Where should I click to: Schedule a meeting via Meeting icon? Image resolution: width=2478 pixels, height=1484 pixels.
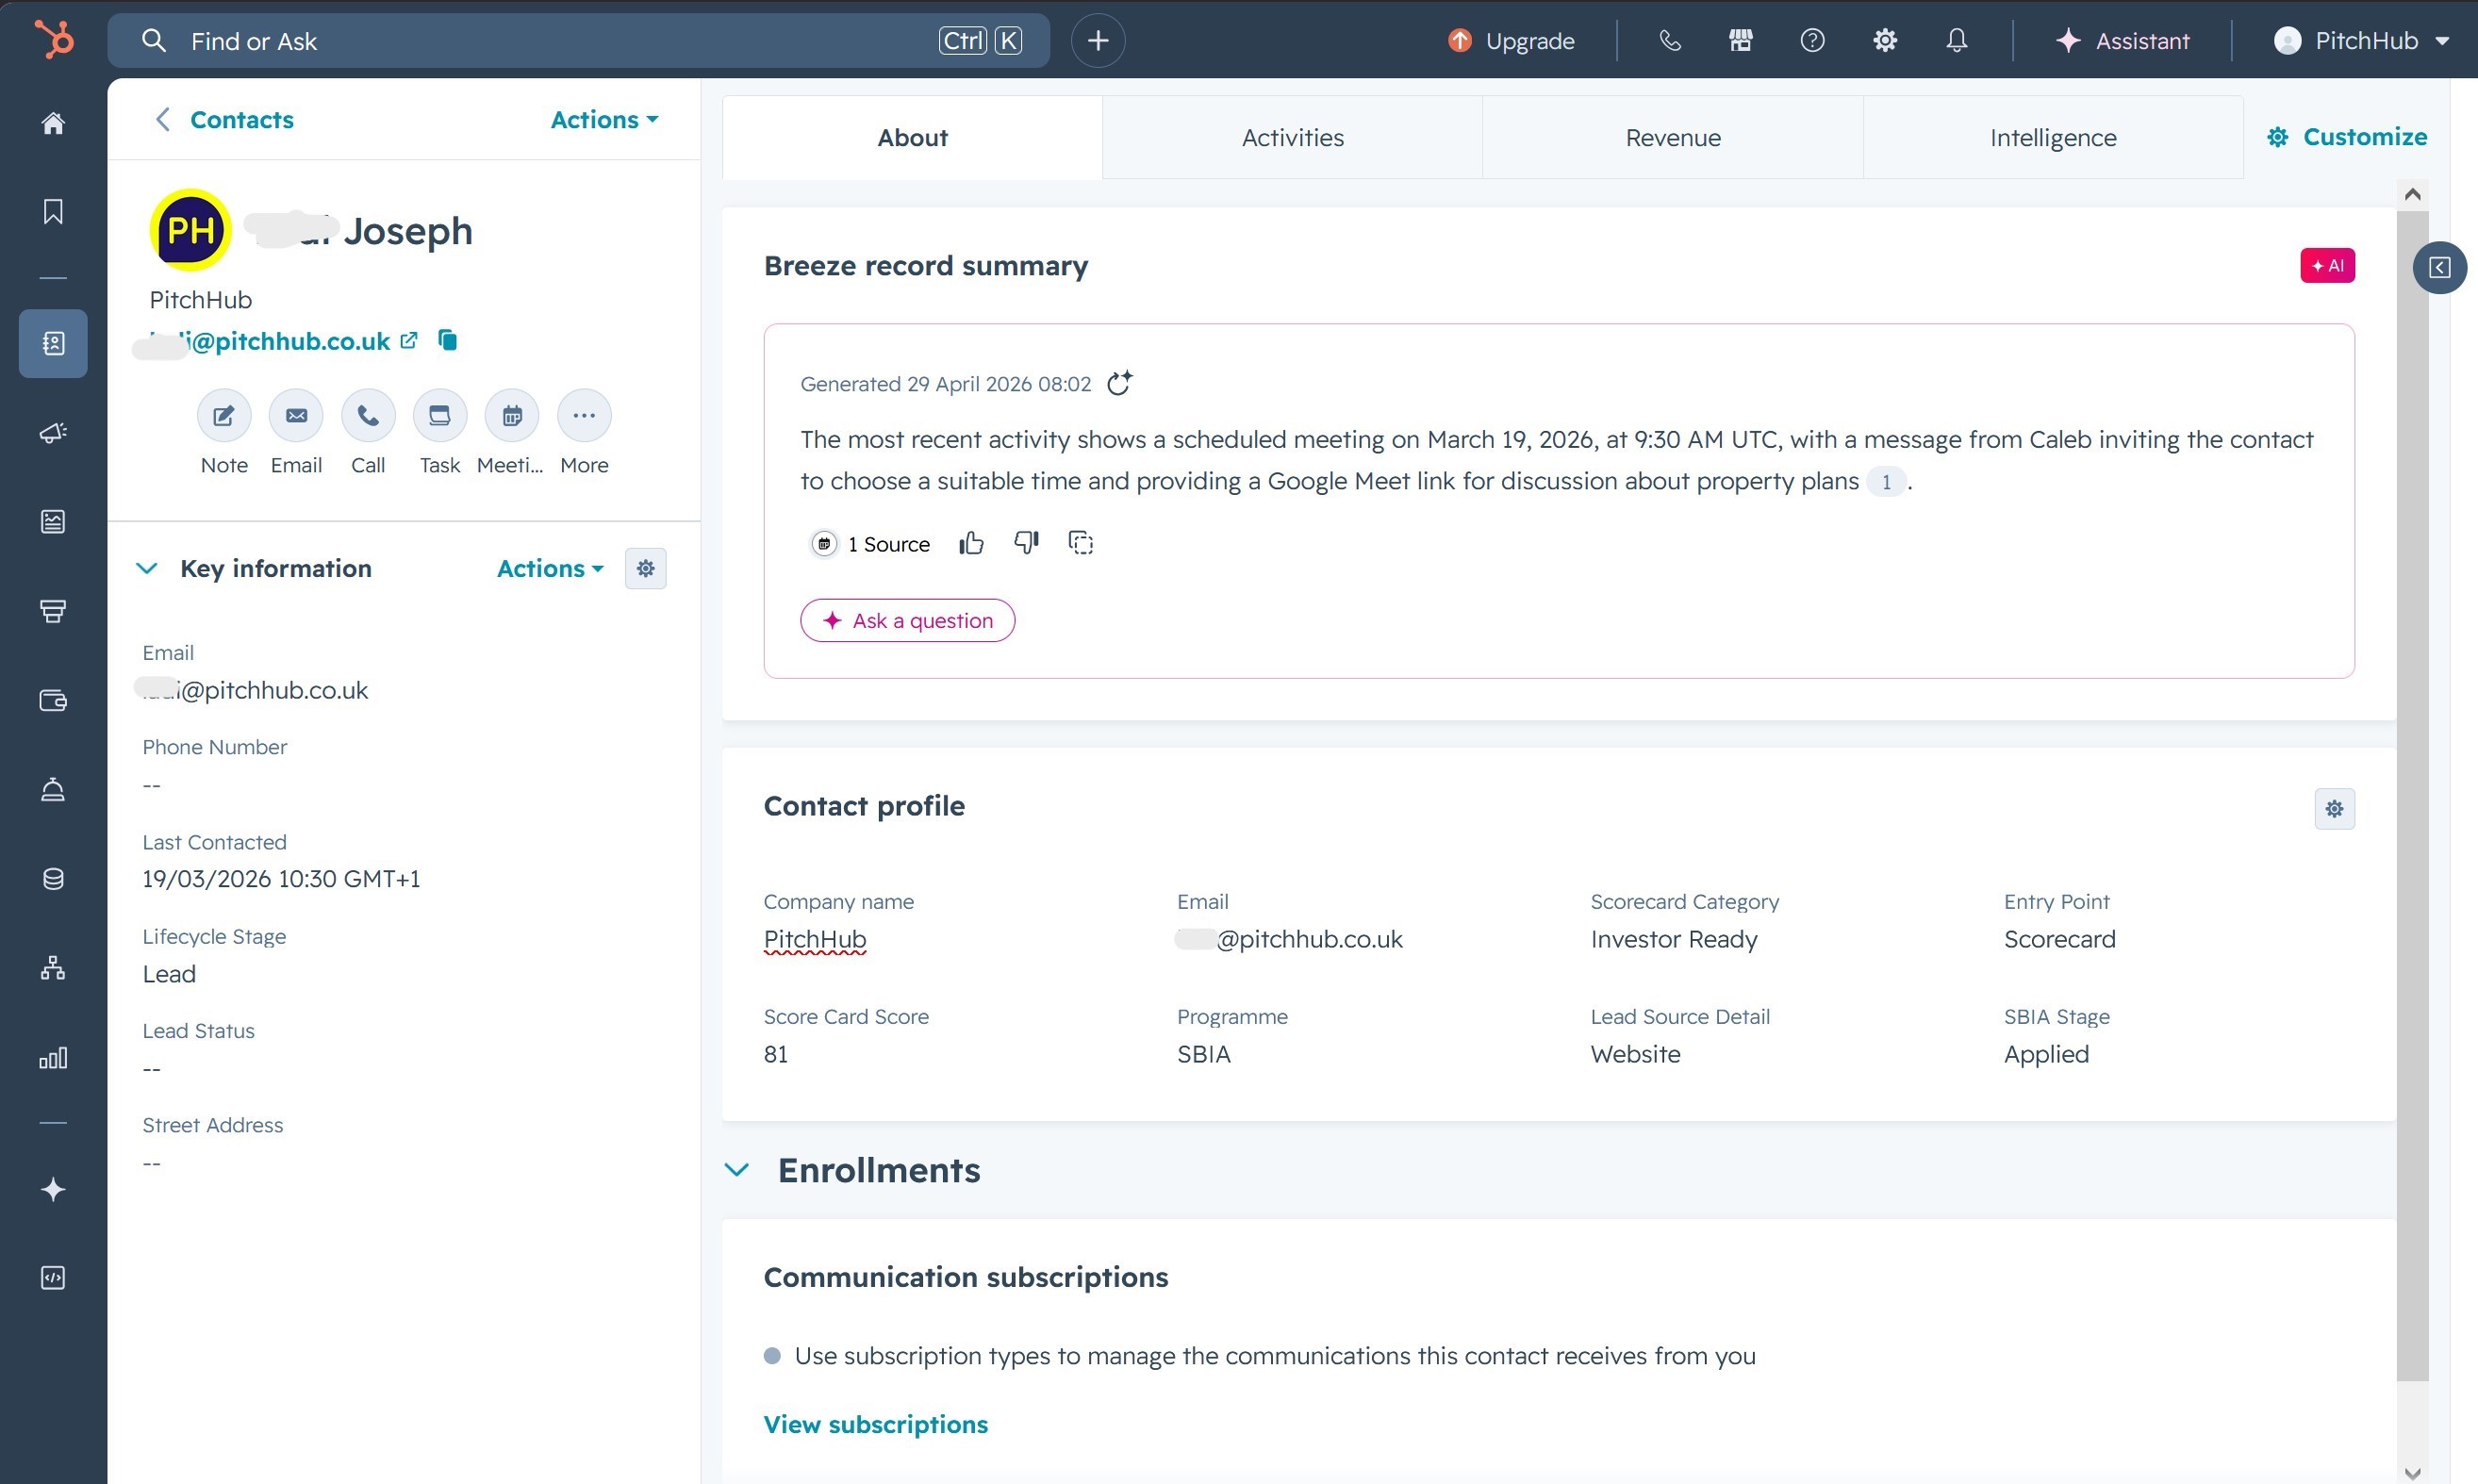[512, 416]
